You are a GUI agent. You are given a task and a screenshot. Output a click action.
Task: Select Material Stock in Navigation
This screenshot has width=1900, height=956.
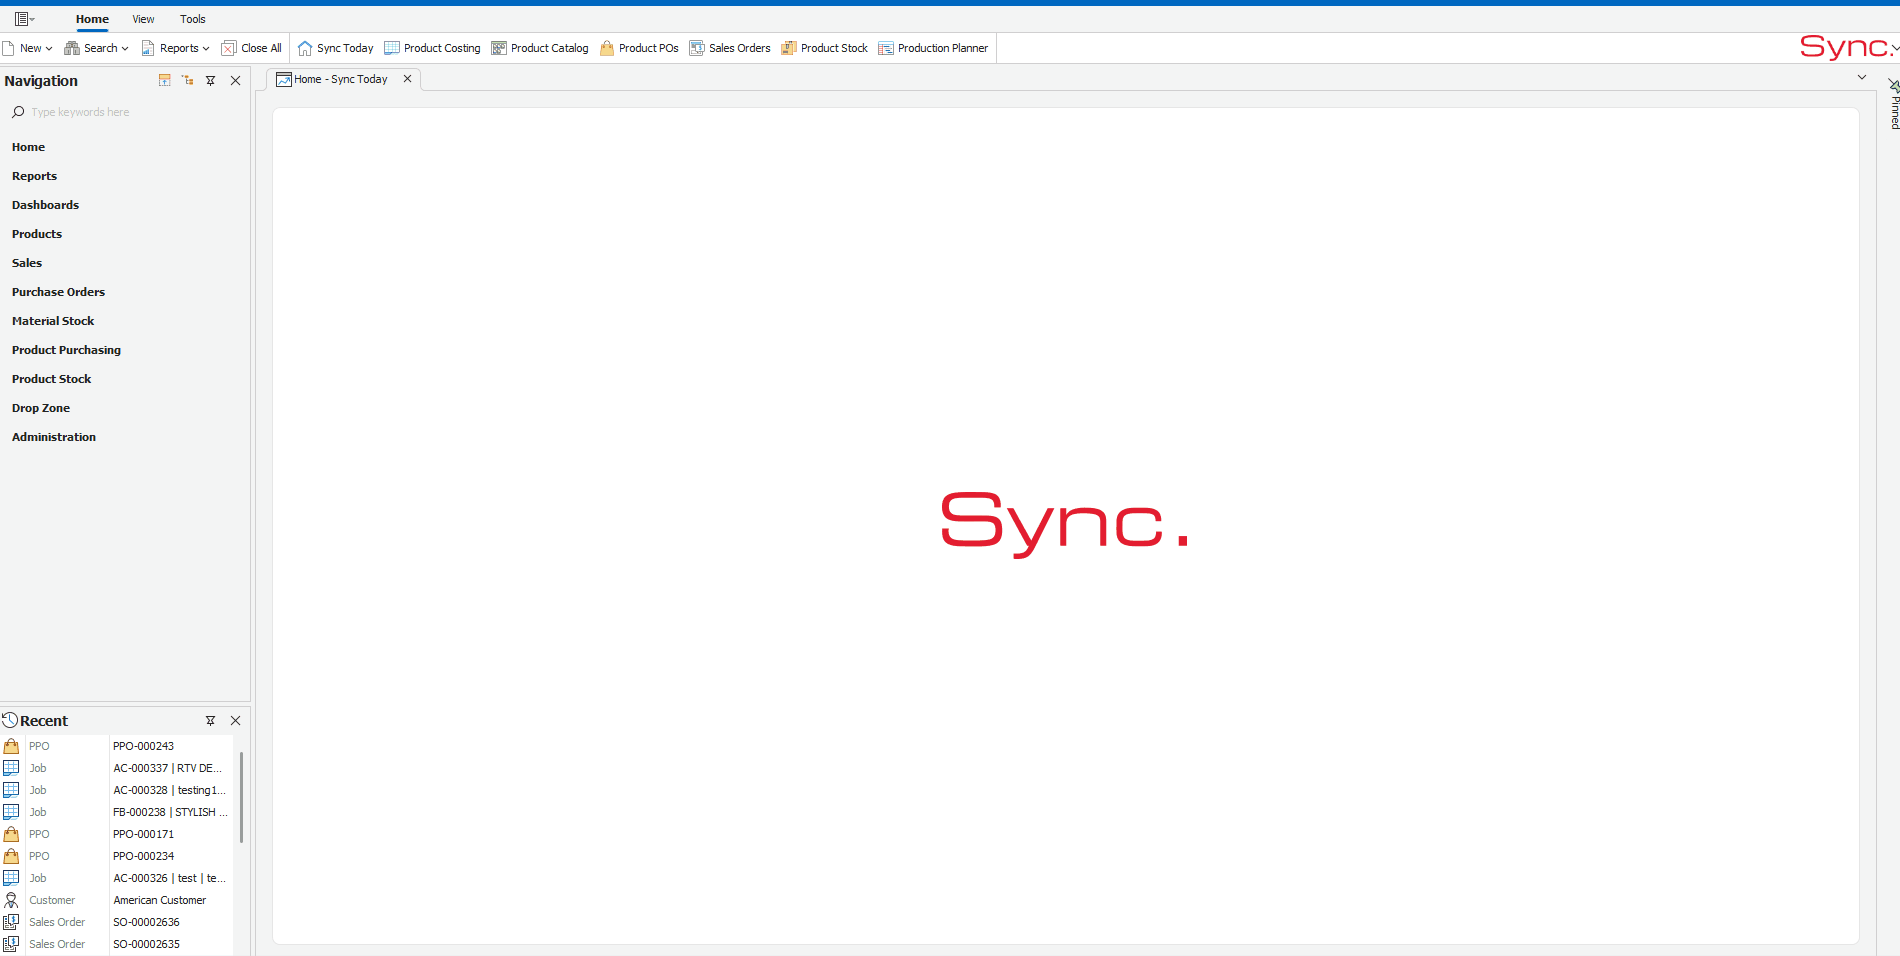click(53, 321)
